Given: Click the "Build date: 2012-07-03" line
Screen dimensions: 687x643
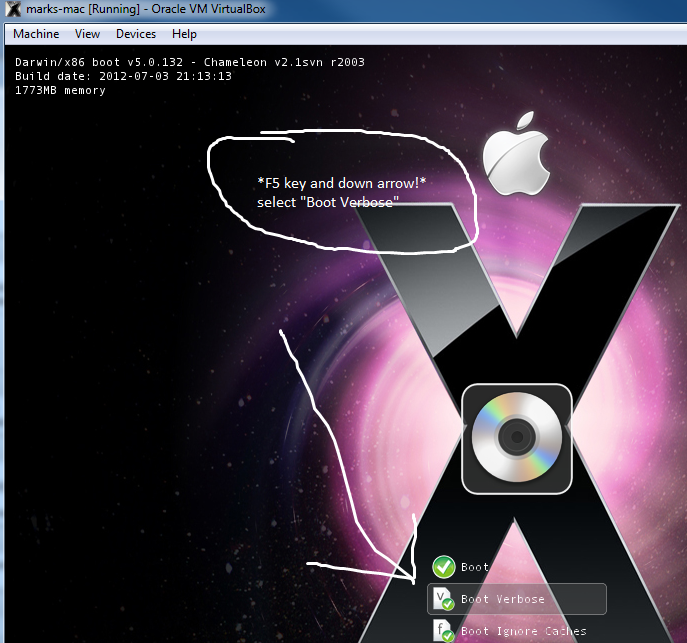Looking at the screenshot, I should click(123, 76).
